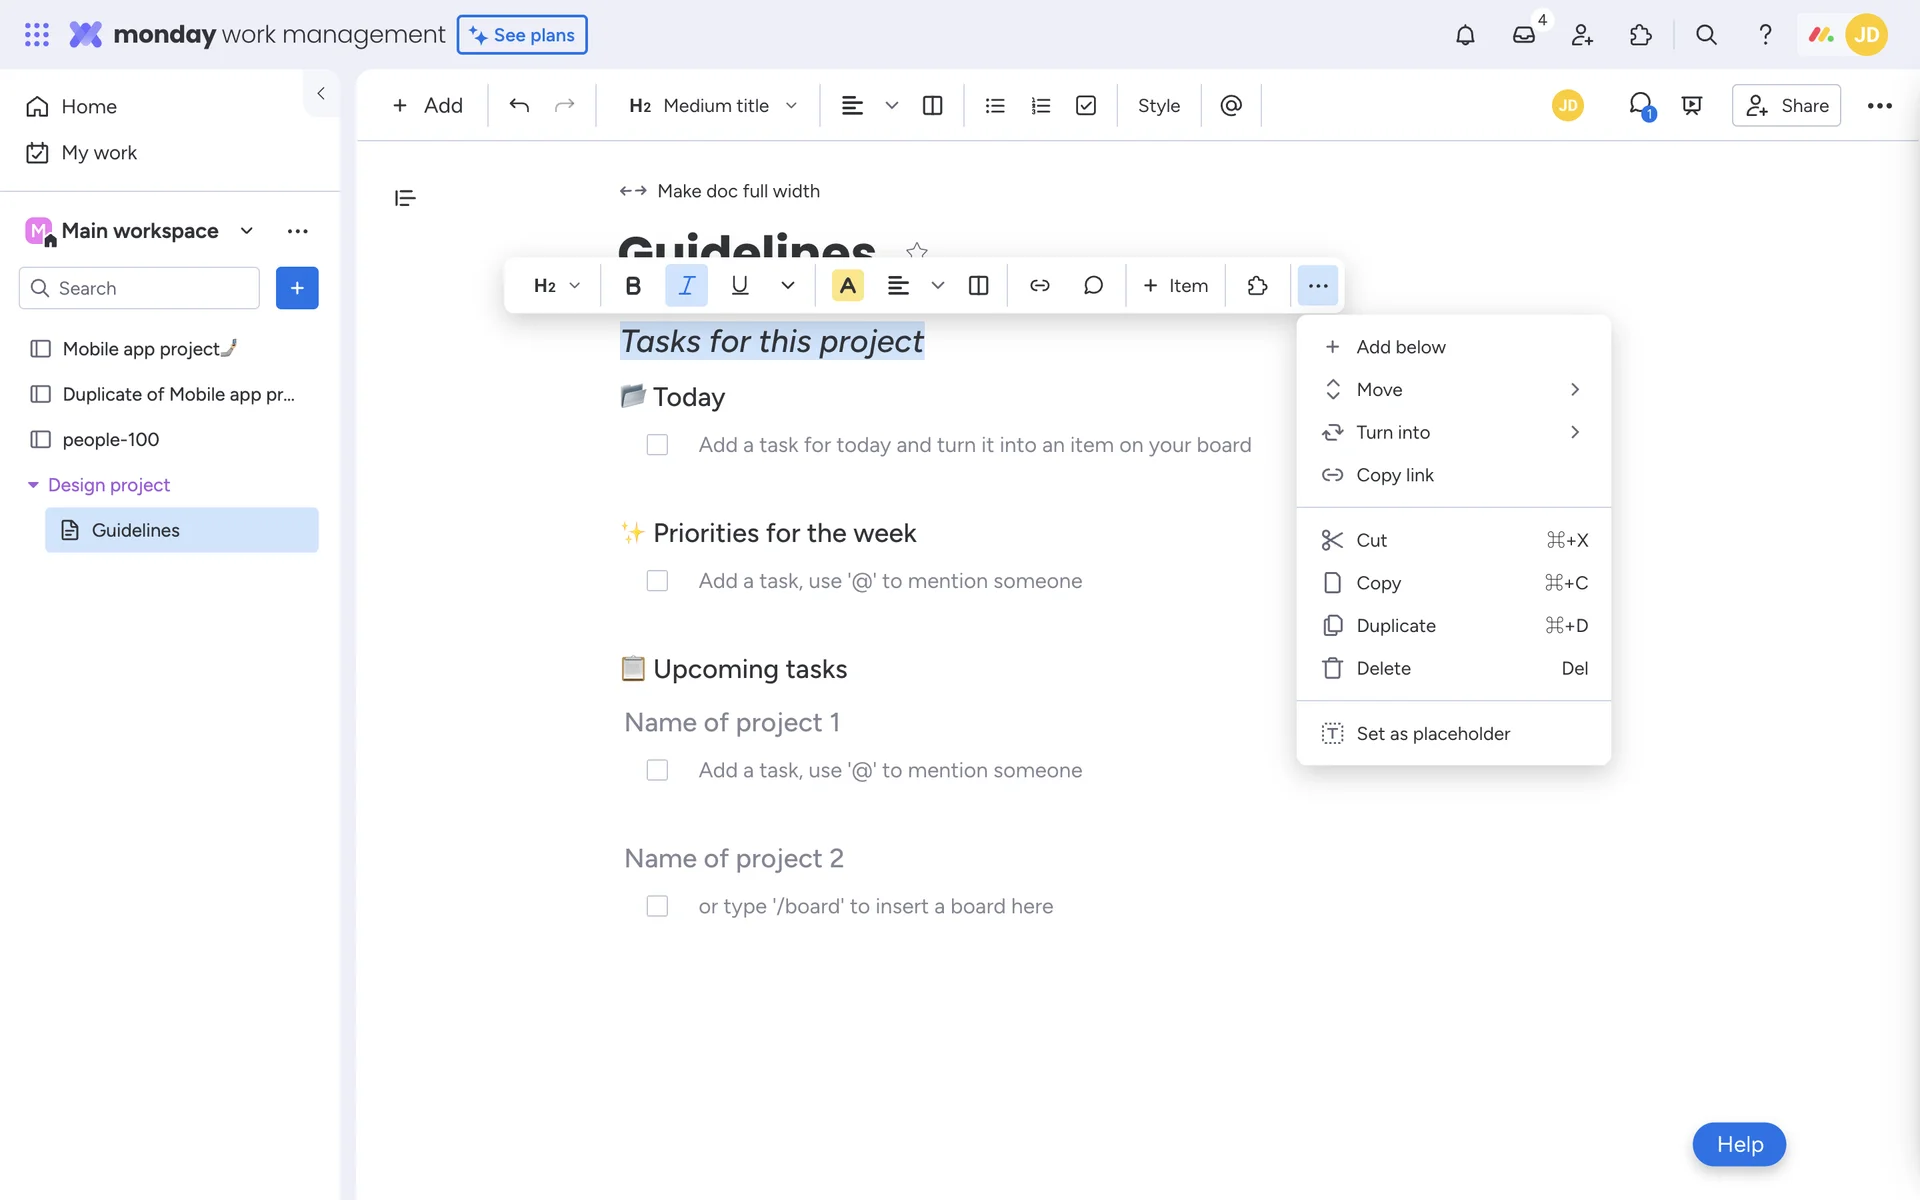
Task: Open the table of contents outline icon
Action: click(x=405, y=198)
